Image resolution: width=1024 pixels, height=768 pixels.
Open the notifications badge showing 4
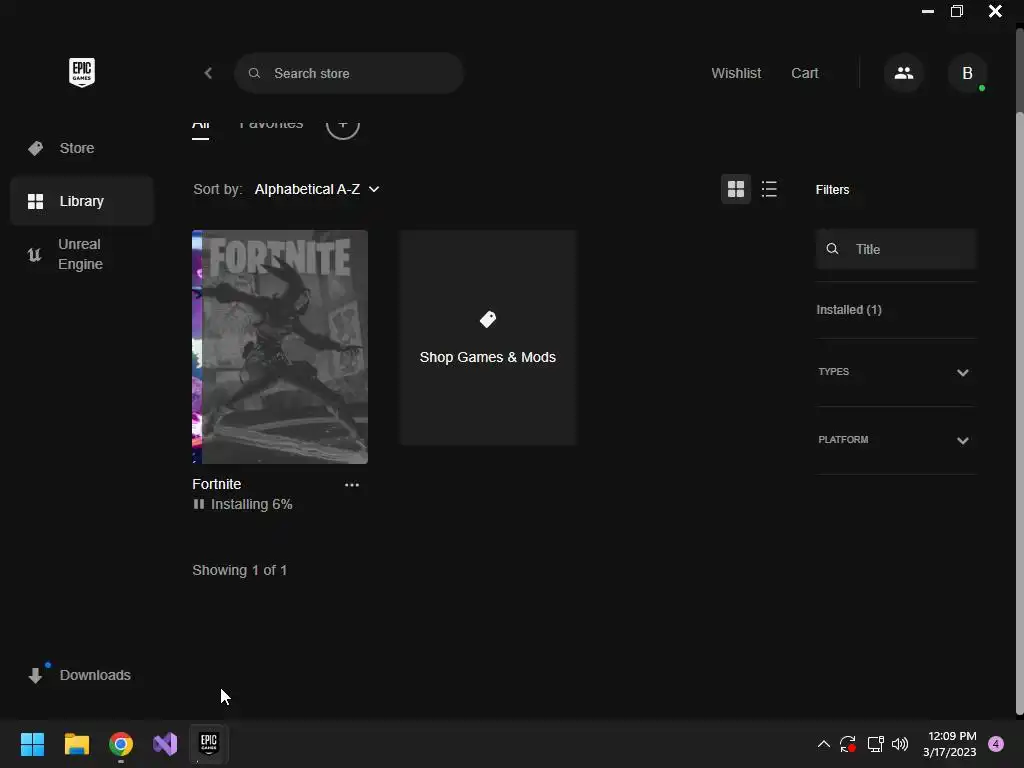[996, 744]
